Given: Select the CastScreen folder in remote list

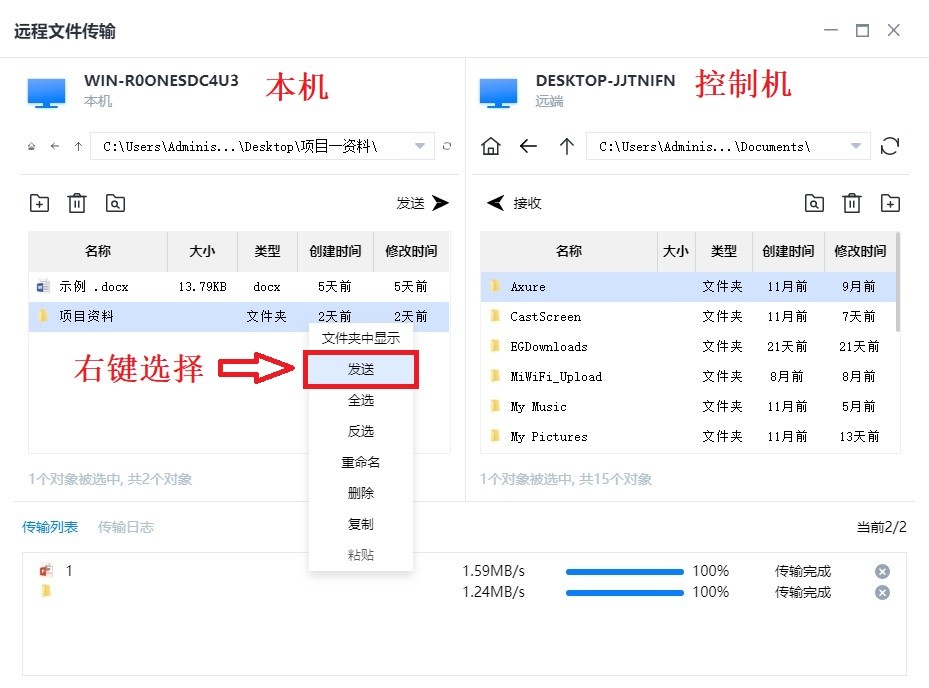Looking at the screenshot, I should pos(545,316).
